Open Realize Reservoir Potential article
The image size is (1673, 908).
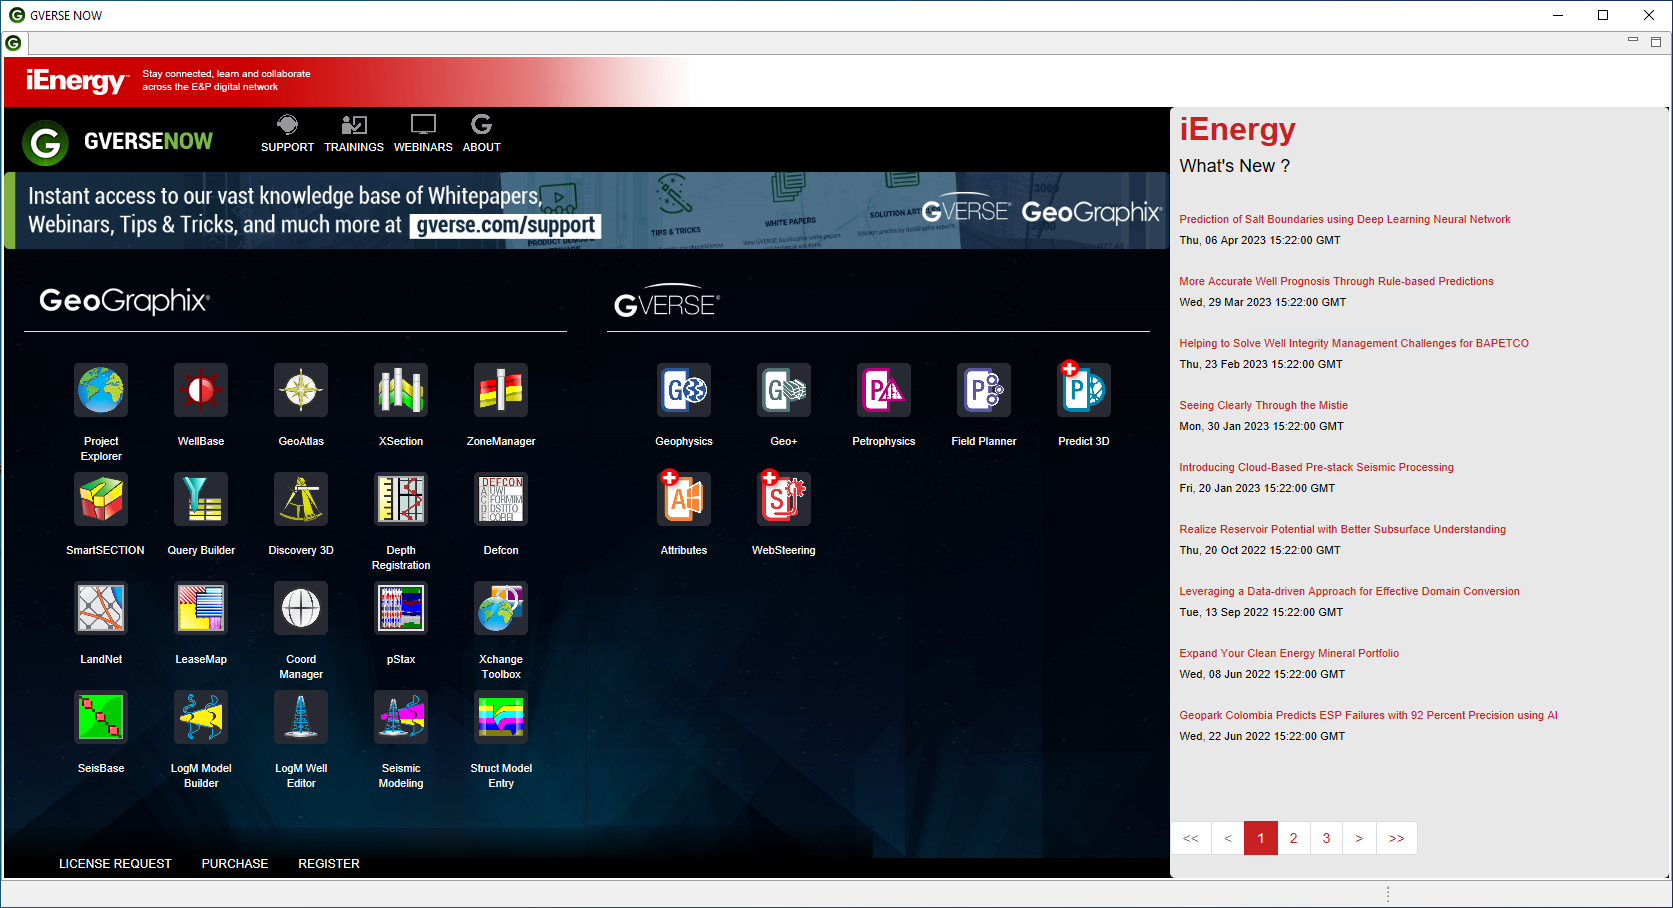coord(1342,529)
